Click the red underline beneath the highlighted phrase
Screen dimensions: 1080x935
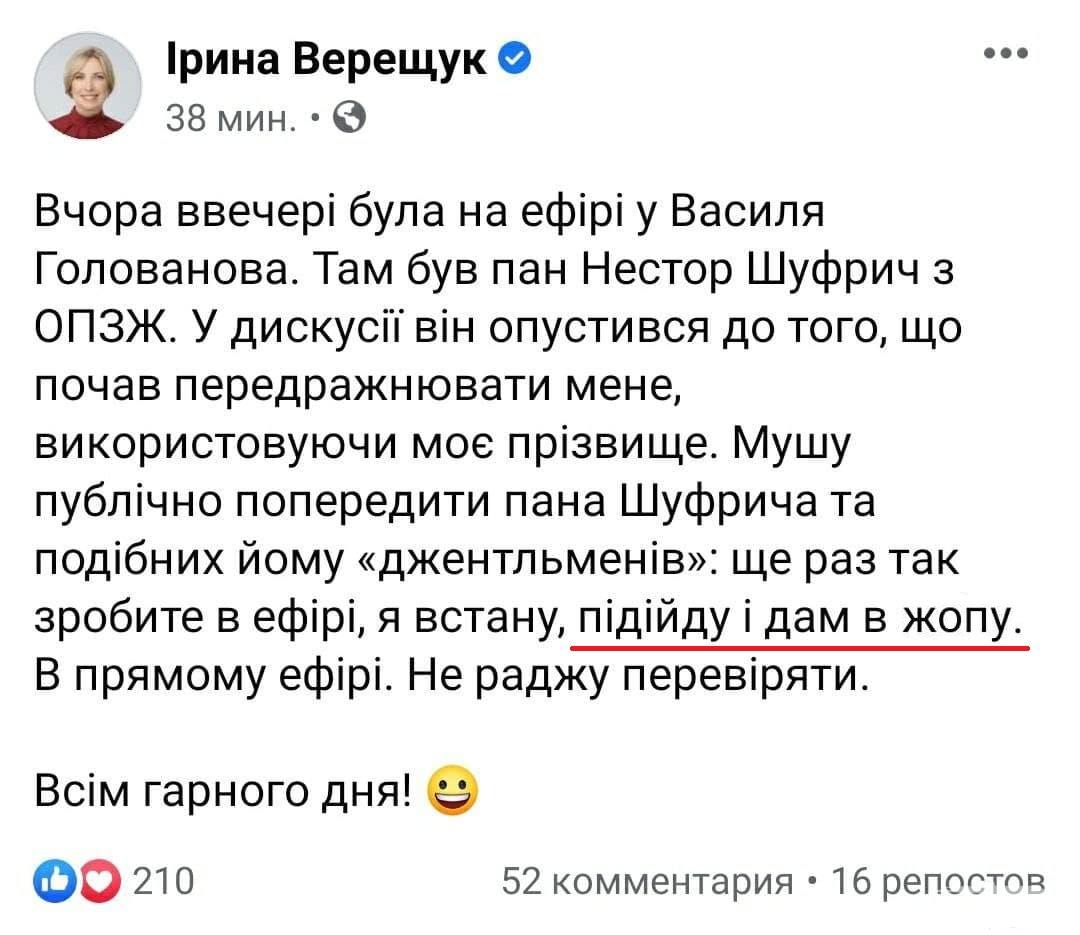[x=800, y=648]
